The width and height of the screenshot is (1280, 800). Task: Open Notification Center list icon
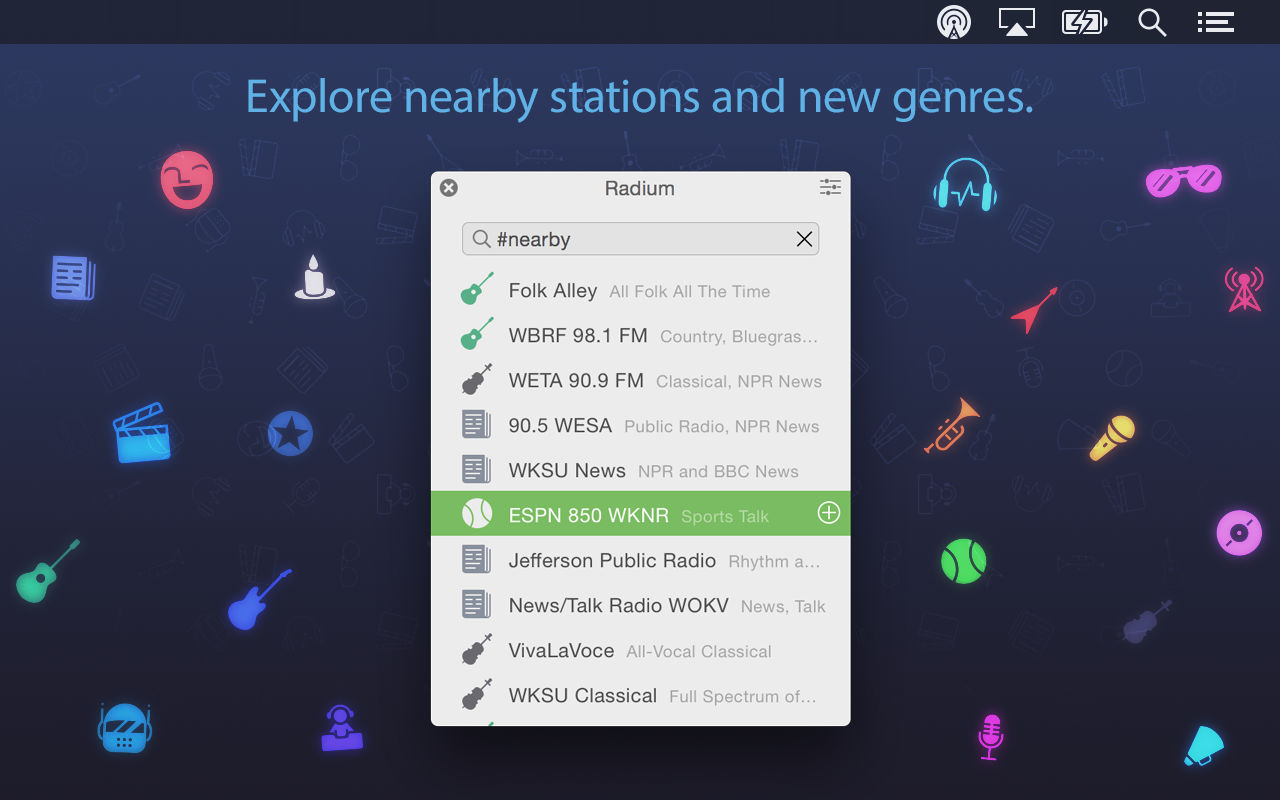pos(1216,22)
